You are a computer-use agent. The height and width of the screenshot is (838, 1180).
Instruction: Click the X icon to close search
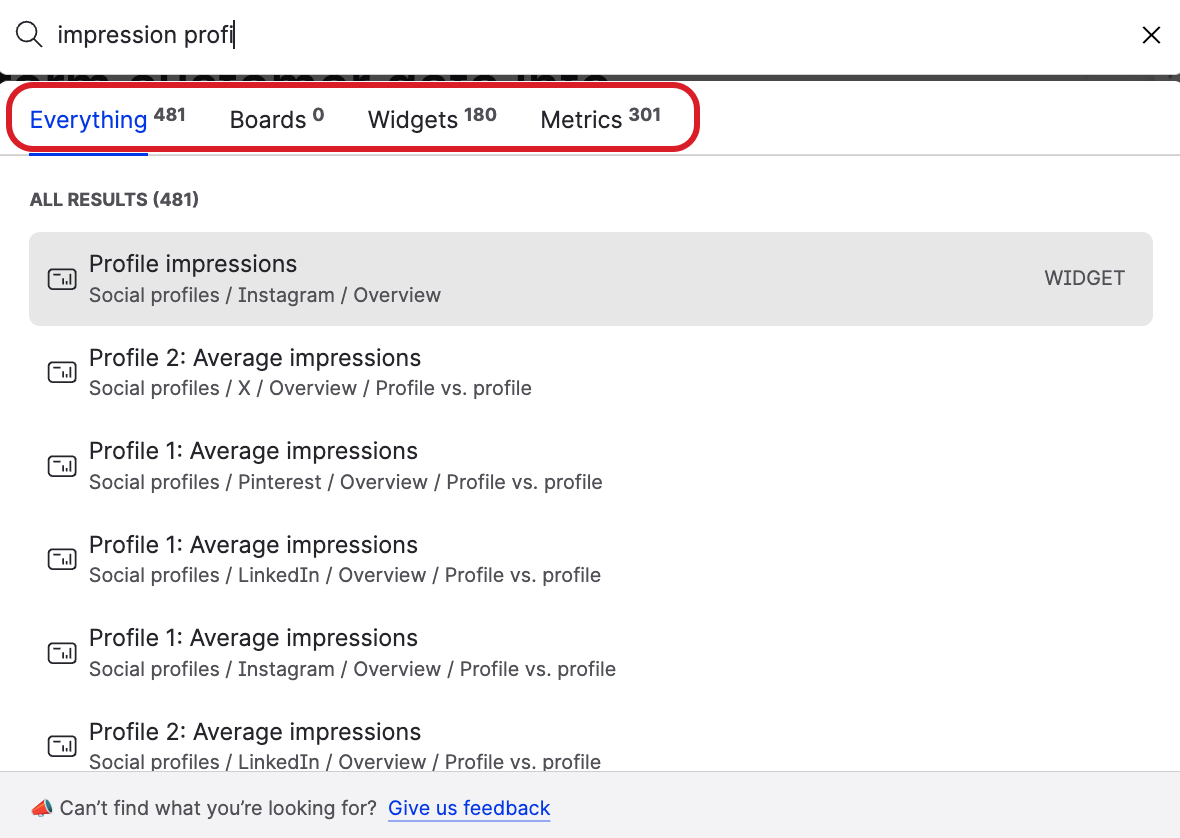(1151, 34)
